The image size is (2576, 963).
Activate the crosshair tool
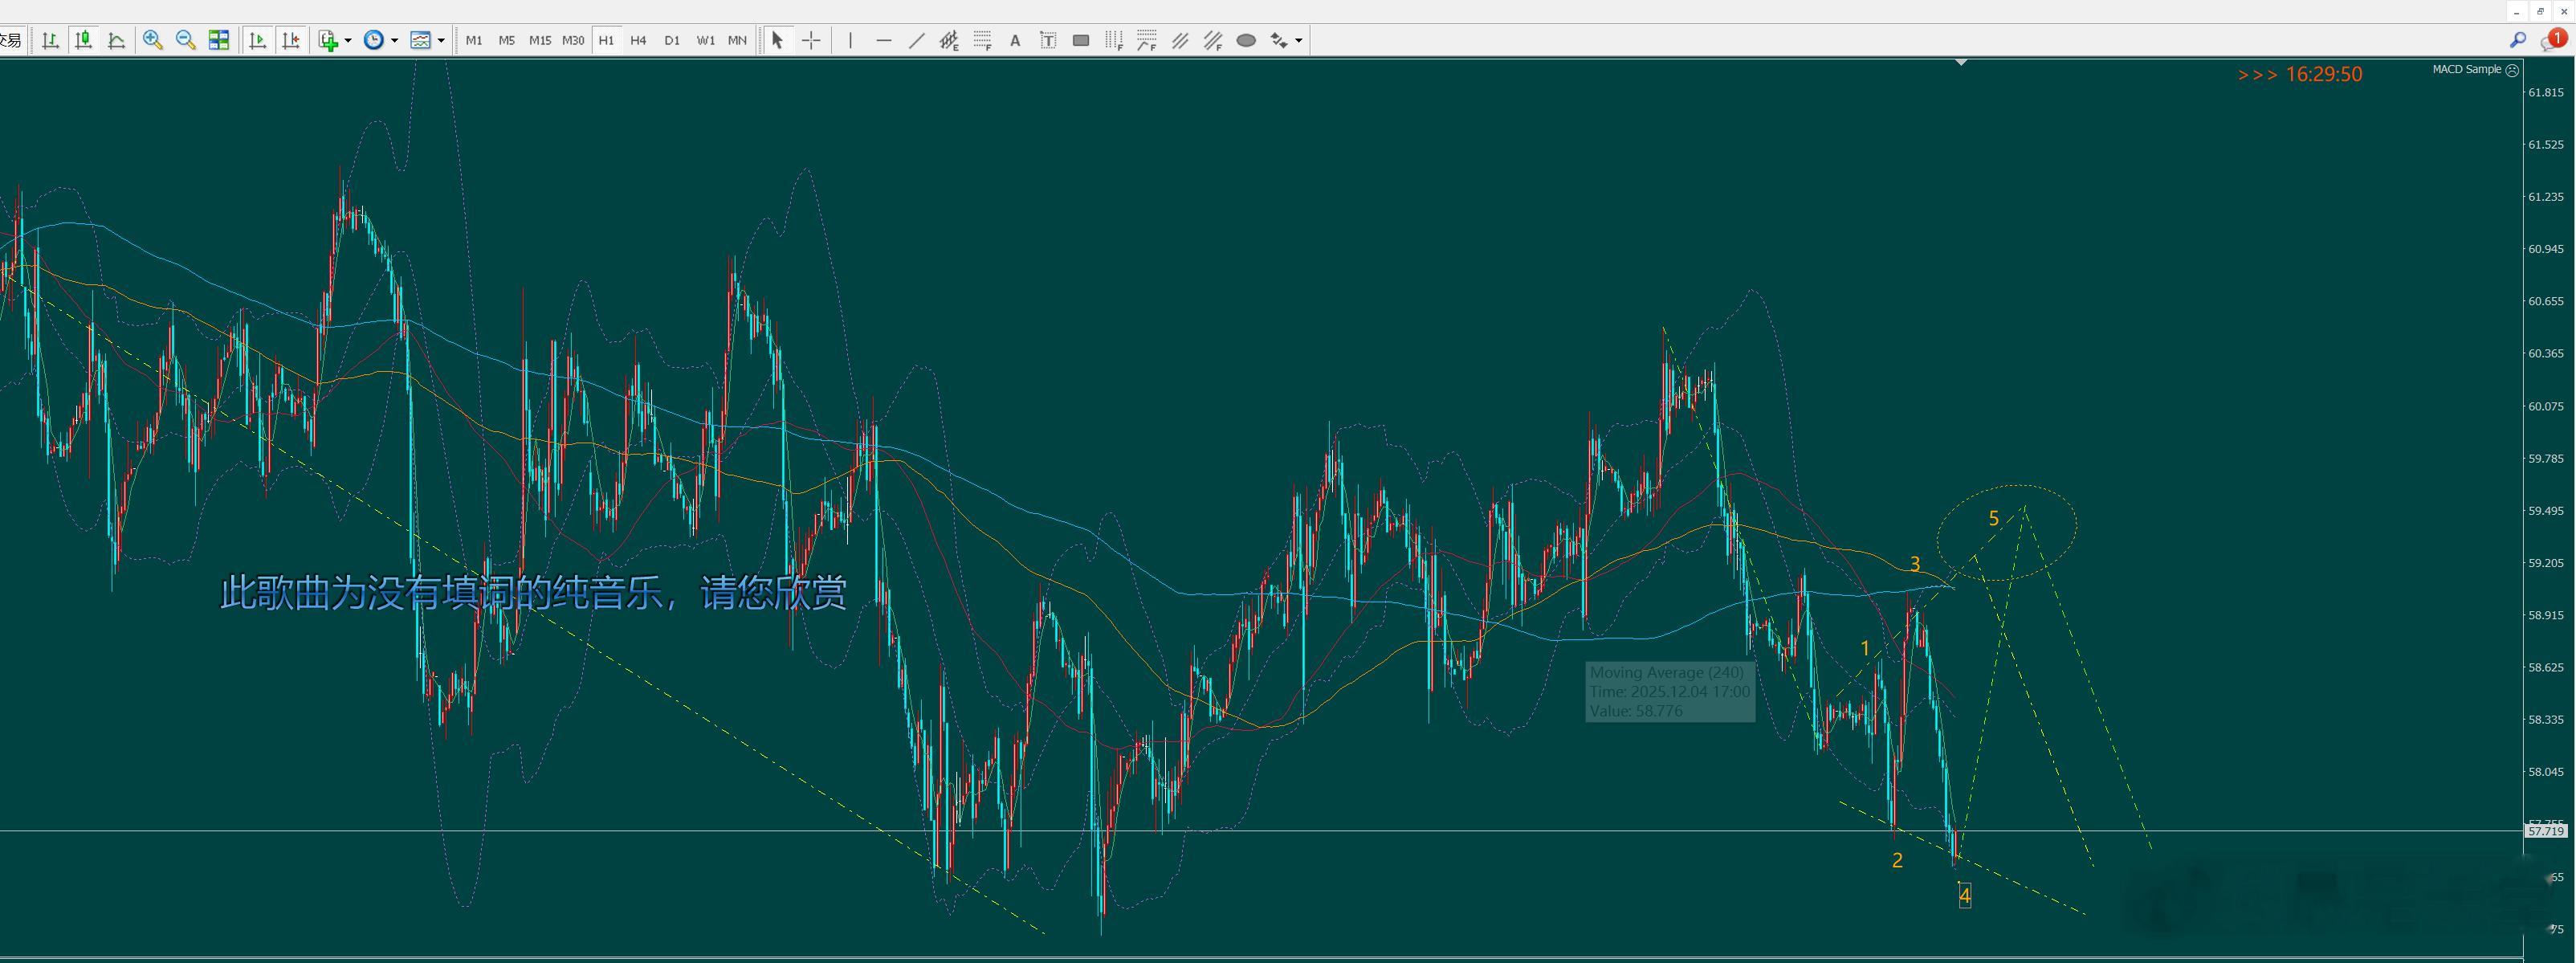click(x=811, y=40)
